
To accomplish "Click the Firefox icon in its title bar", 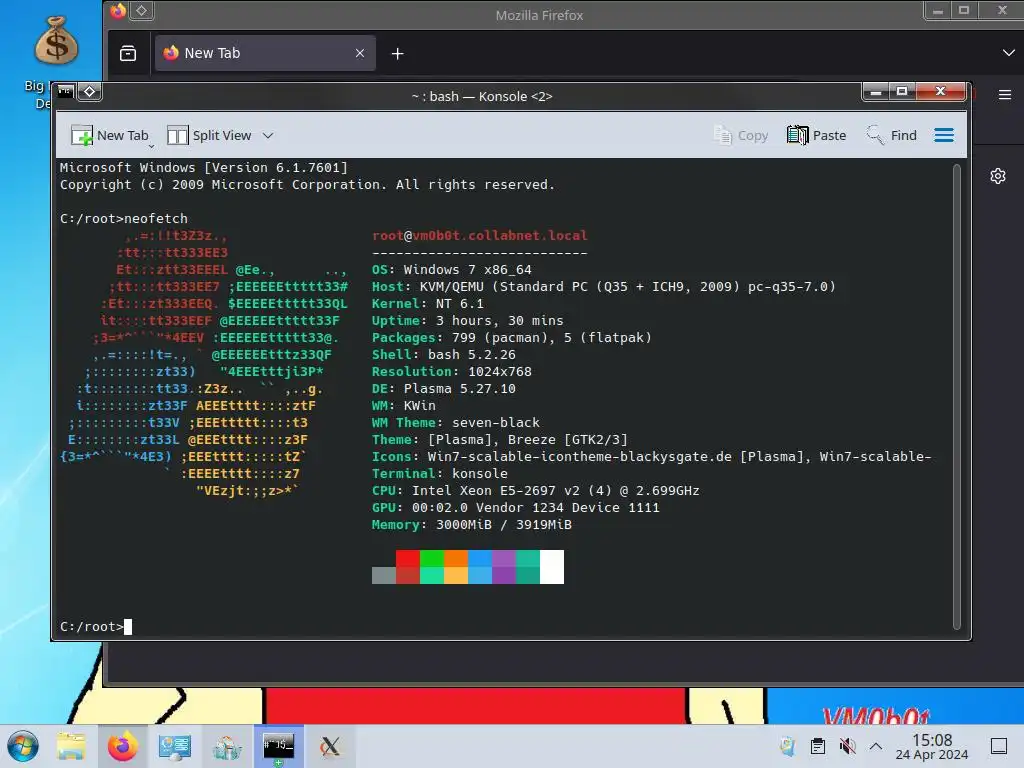I will point(118,11).
